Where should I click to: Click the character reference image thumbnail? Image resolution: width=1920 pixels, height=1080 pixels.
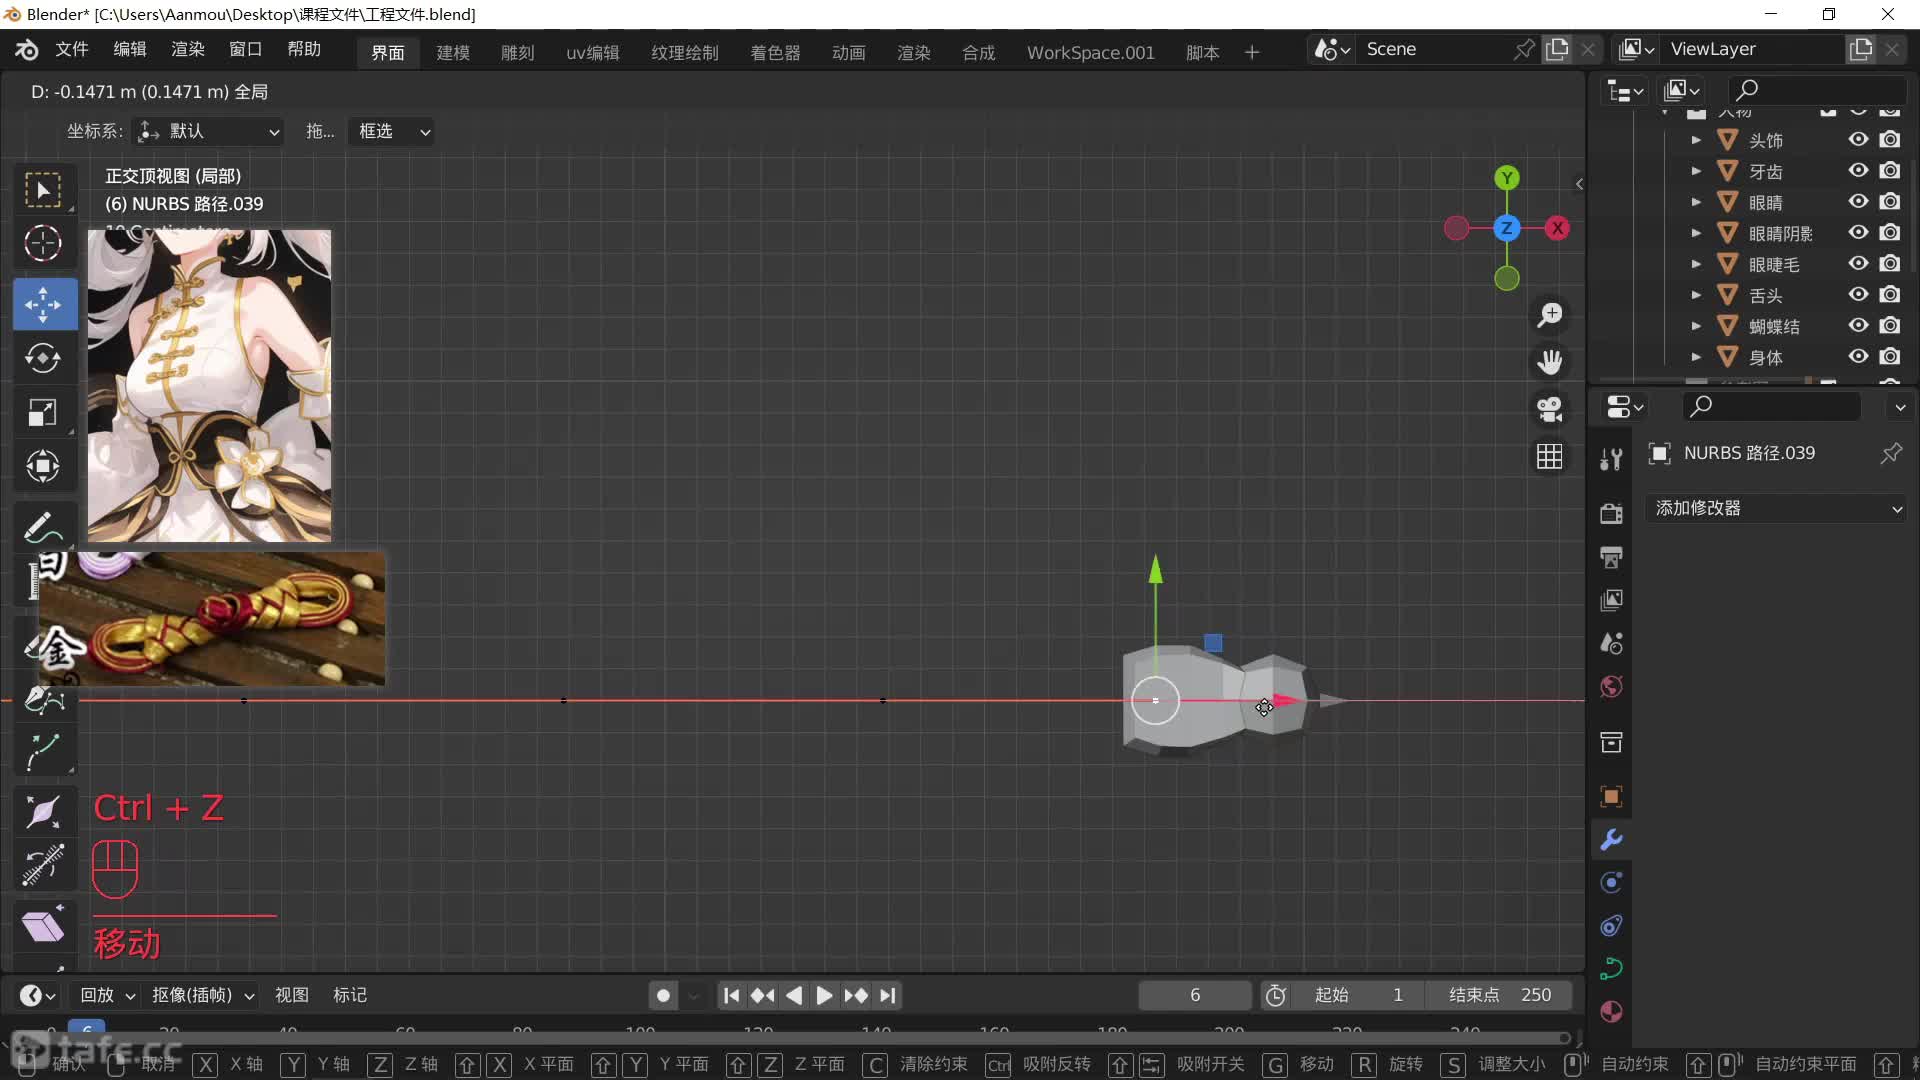tap(209, 386)
